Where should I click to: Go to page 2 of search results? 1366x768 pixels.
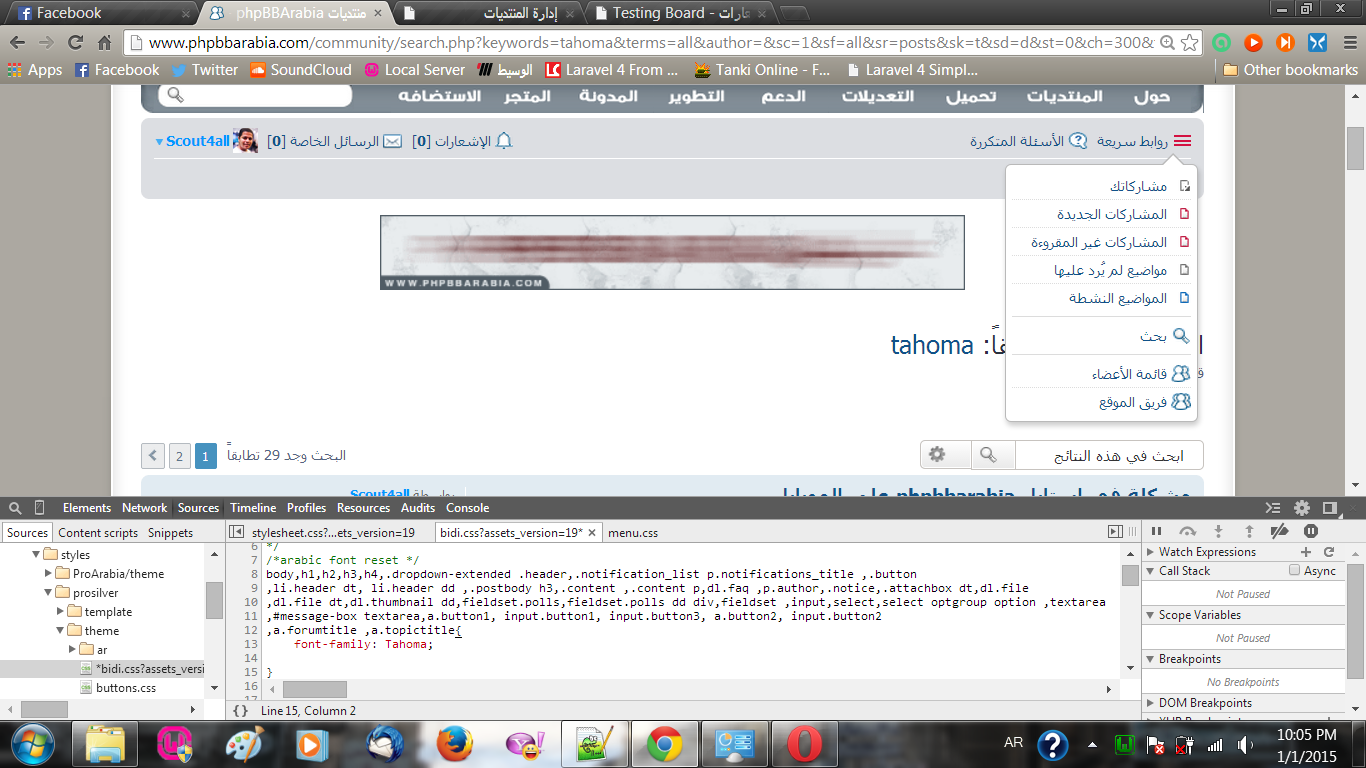(x=179, y=456)
